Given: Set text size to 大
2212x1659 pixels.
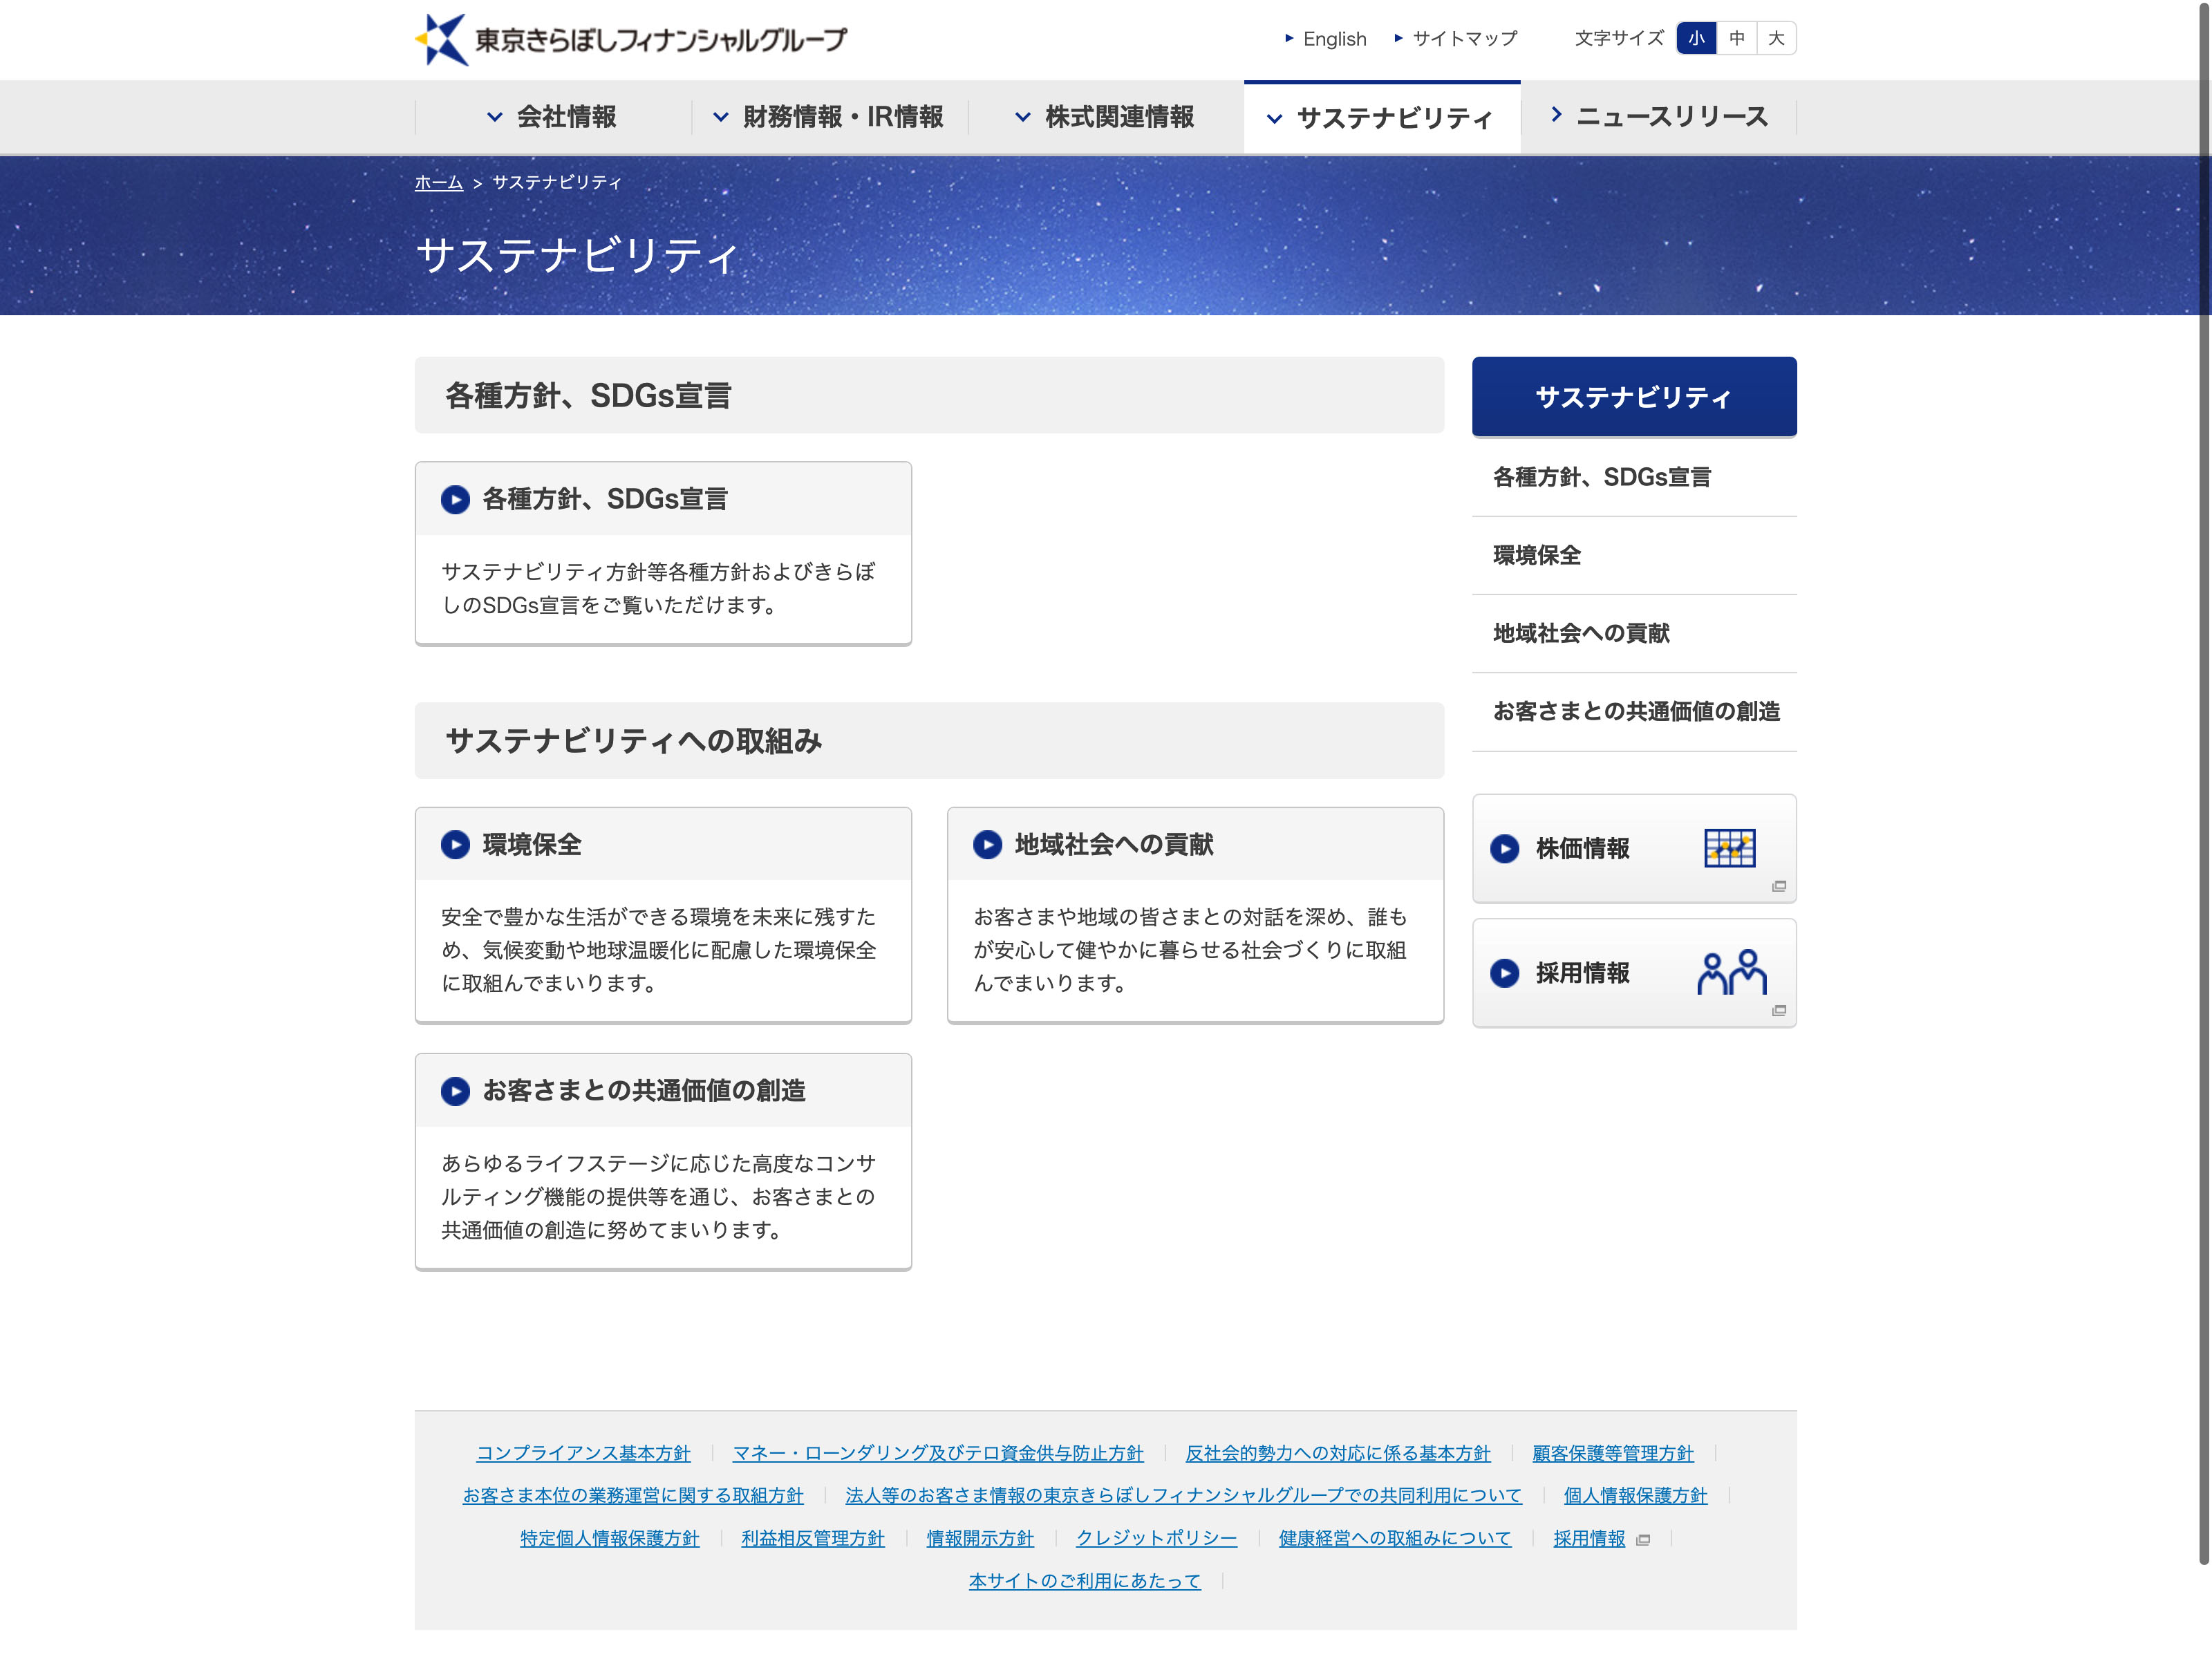Looking at the screenshot, I should click(1776, 38).
